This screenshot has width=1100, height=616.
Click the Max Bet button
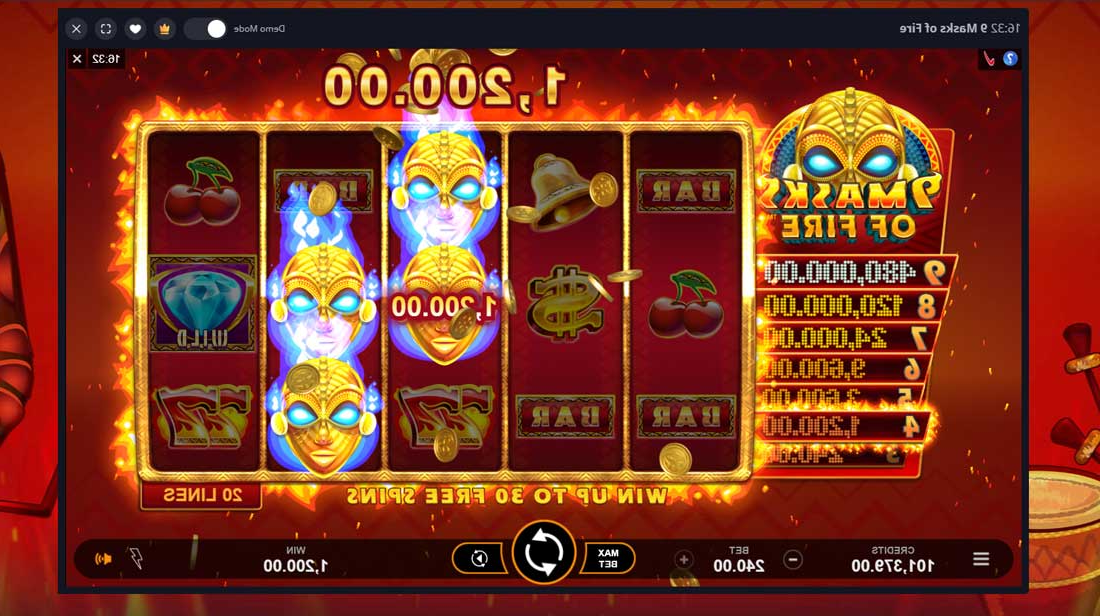608,558
